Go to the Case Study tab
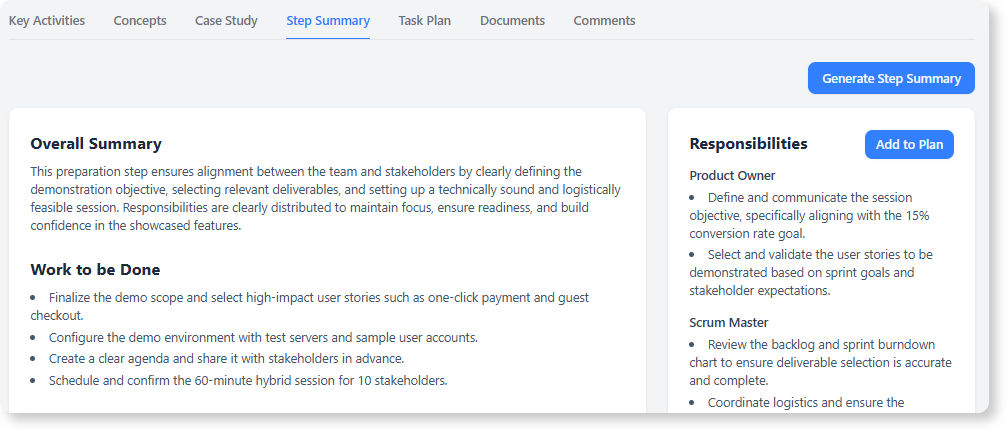 226,21
